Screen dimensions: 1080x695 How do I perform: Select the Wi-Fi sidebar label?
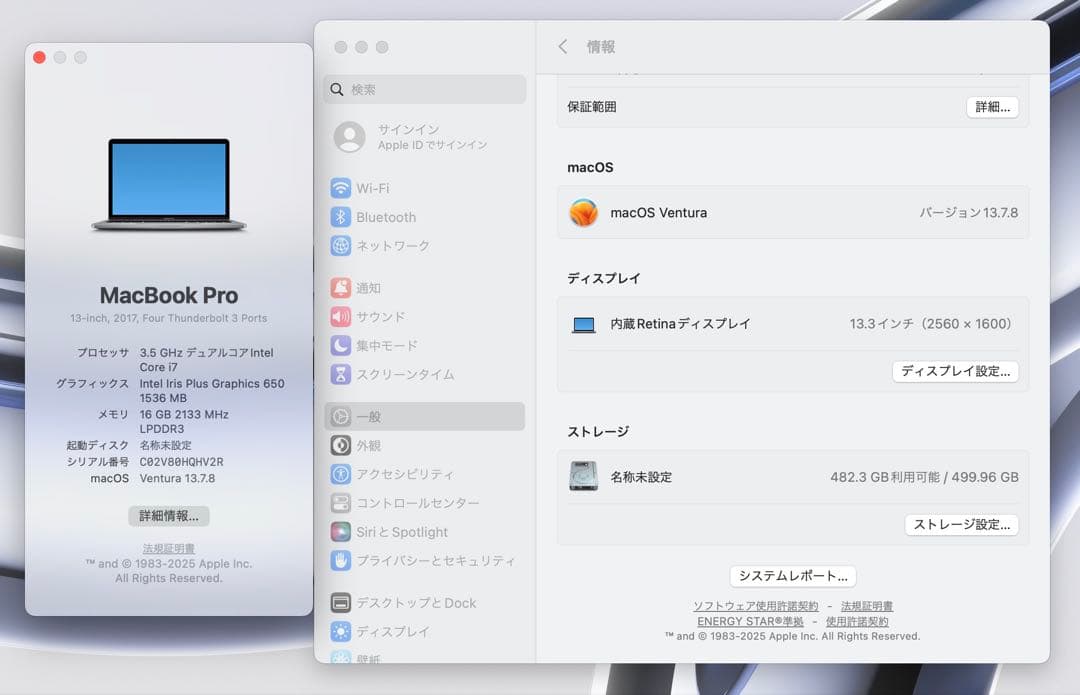[x=373, y=188]
